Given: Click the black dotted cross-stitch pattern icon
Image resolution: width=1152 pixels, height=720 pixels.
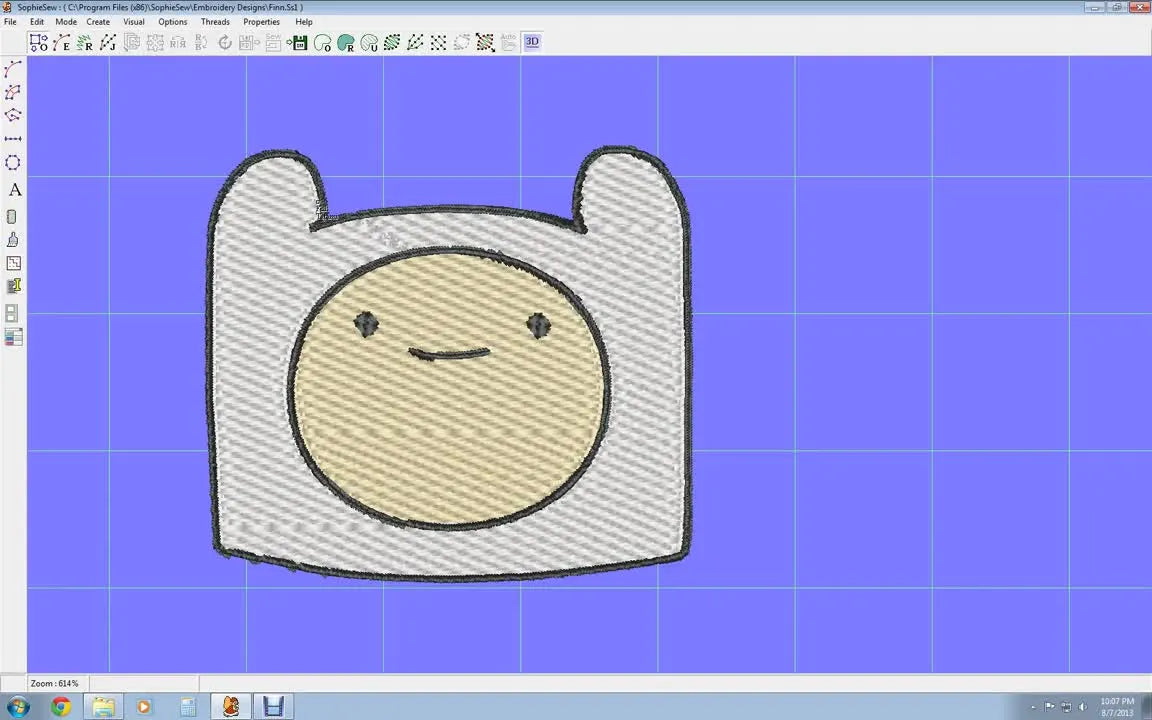Looking at the screenshot, I should coord(439,43).
